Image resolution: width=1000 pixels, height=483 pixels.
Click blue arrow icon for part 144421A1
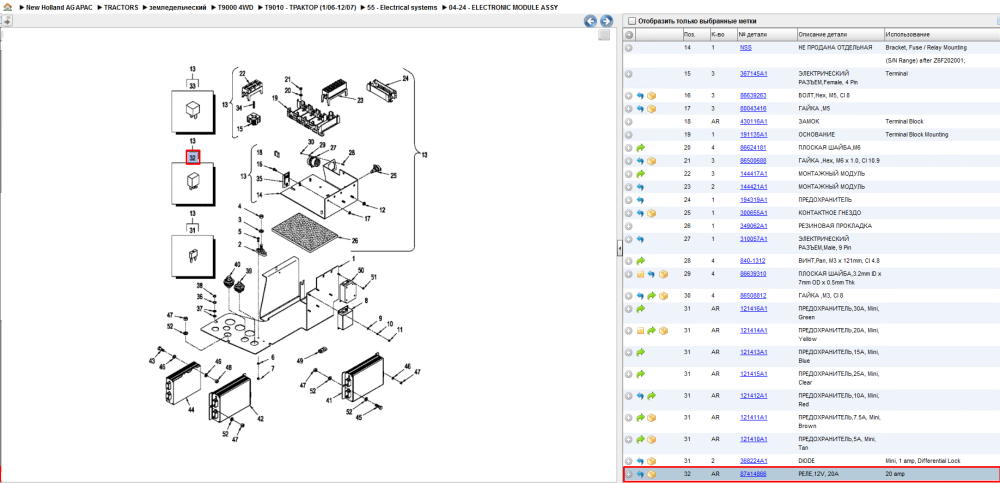pyautogui.click(x=640, y=187)
